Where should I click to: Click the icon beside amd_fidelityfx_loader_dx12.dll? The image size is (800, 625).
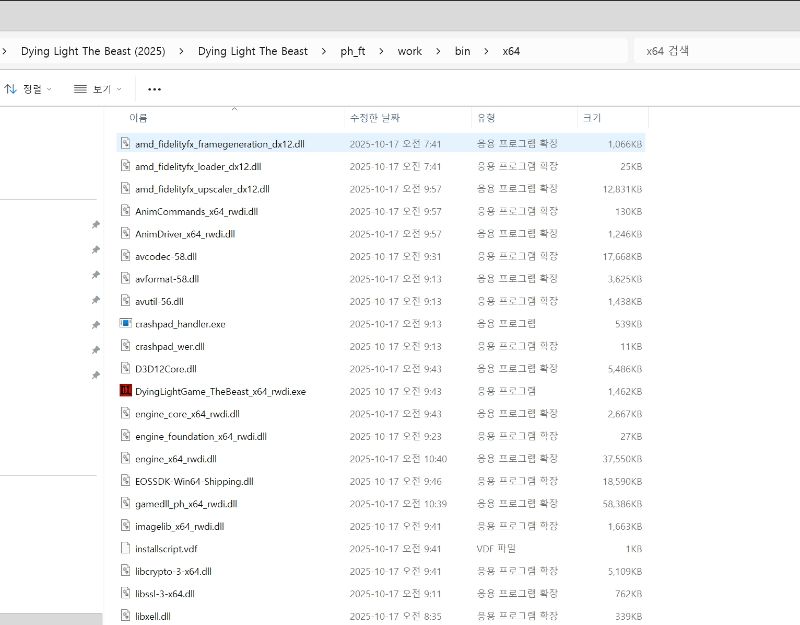tap(126, 166)
